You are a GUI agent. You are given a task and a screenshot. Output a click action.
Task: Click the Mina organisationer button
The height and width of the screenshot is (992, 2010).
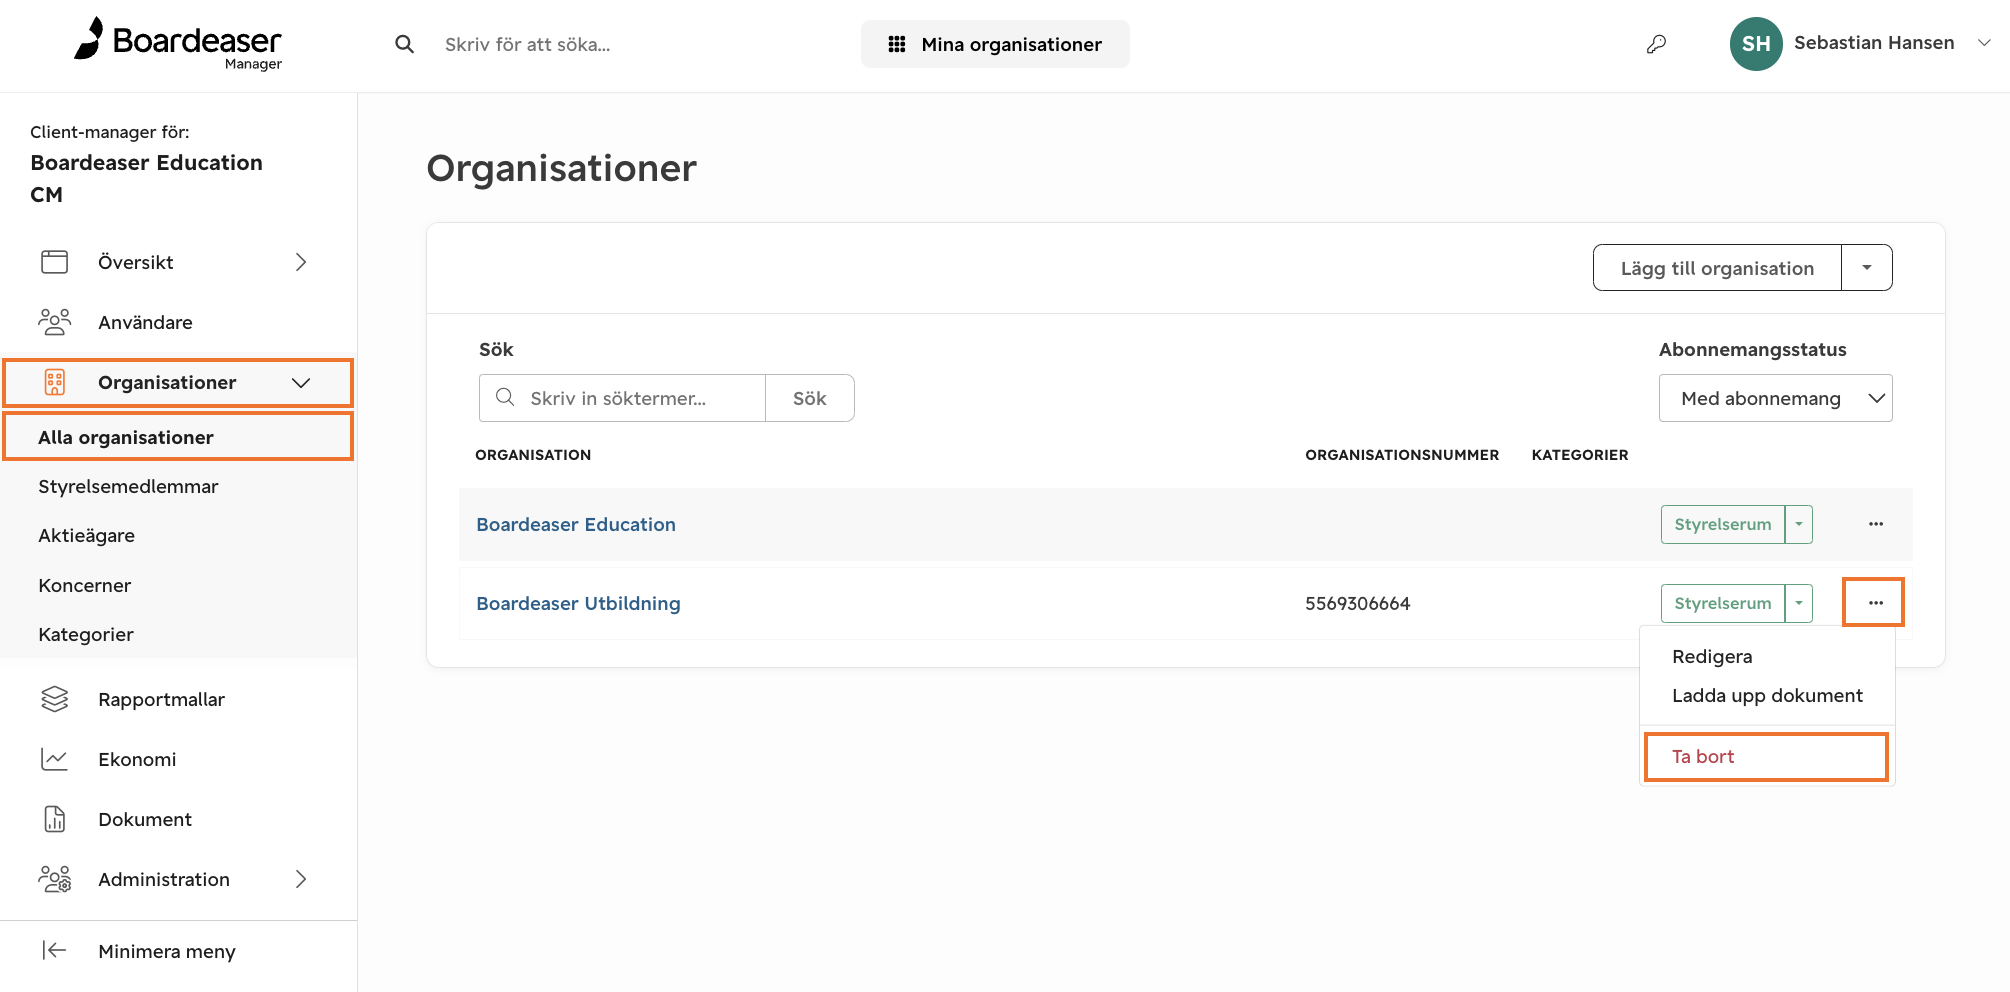(995, 44)
